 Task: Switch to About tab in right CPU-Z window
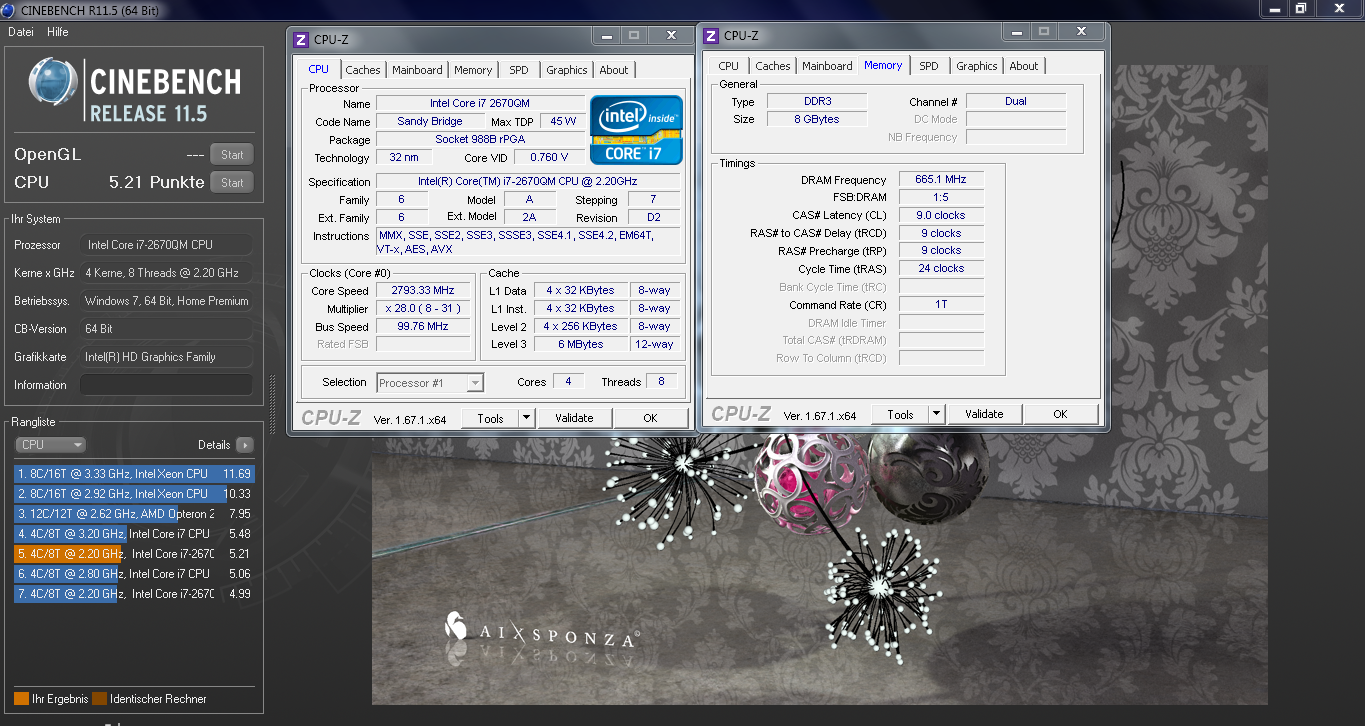coord(1024,66)
